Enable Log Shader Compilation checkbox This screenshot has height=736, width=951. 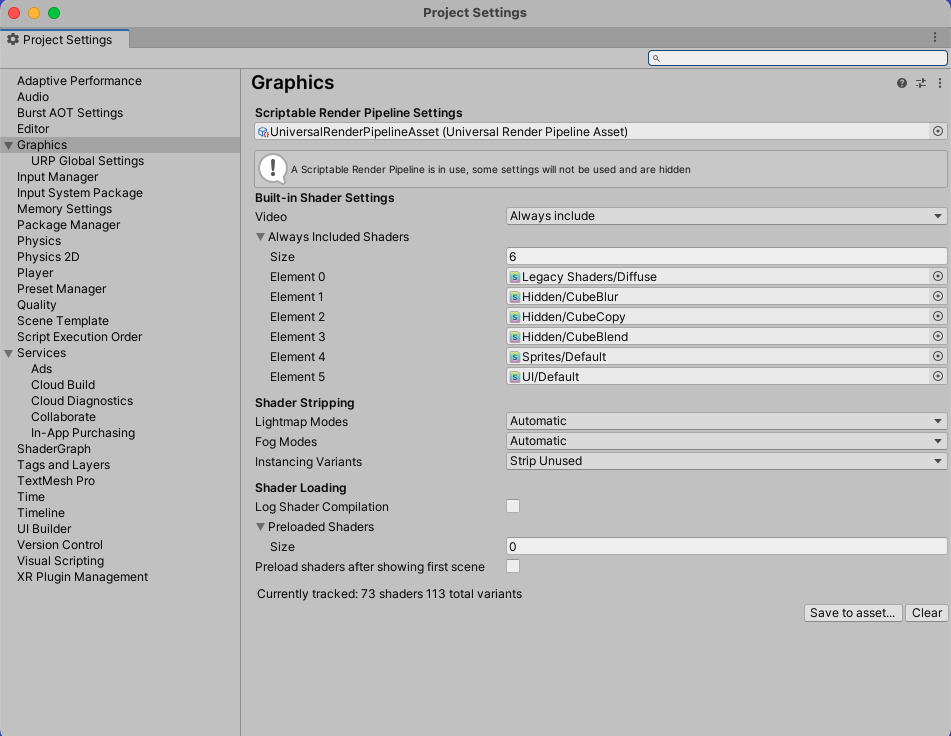pyautogui.click(x=513, y=507)
